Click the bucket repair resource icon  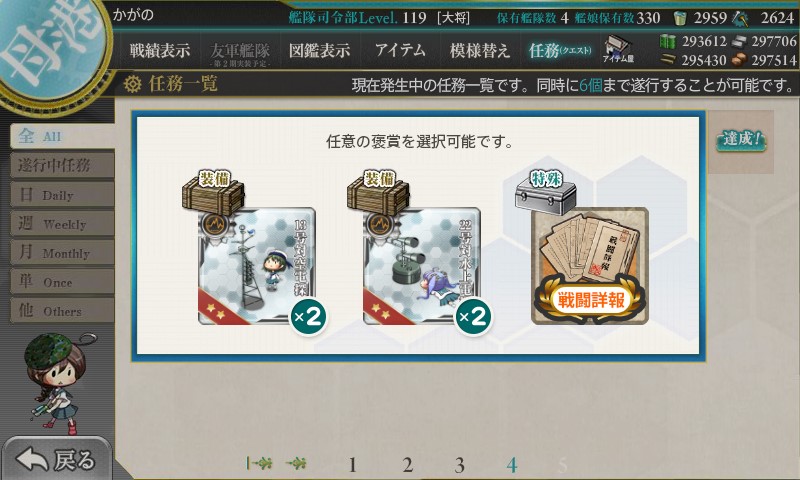click(x=680, y=18)
